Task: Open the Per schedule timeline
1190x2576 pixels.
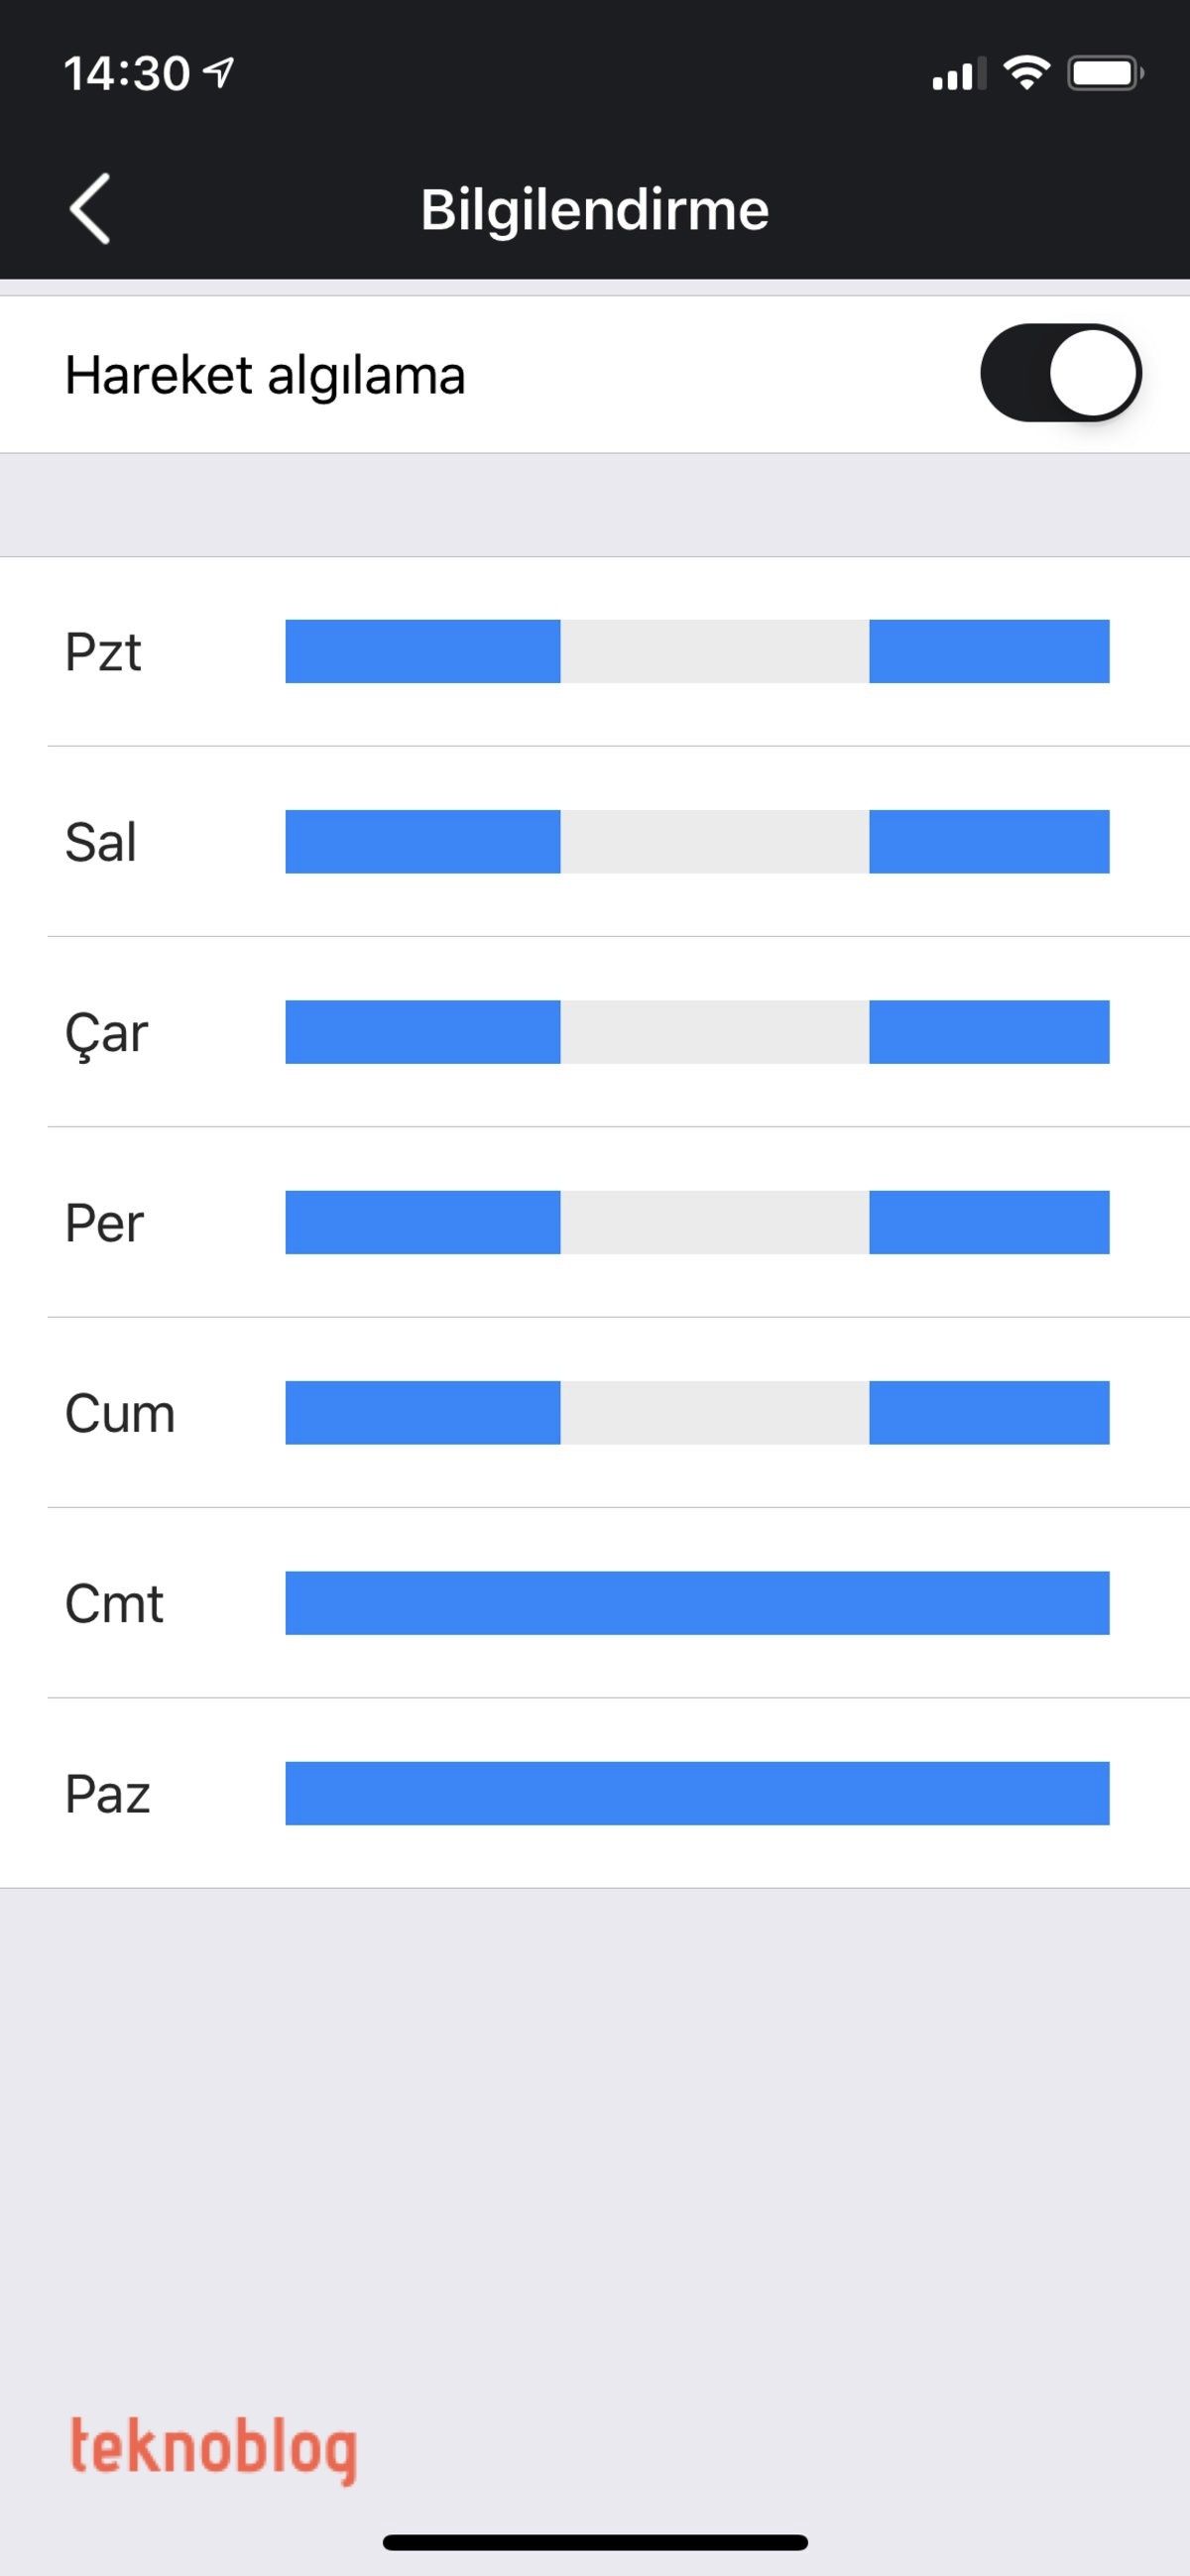Action: click(697, 1222)
